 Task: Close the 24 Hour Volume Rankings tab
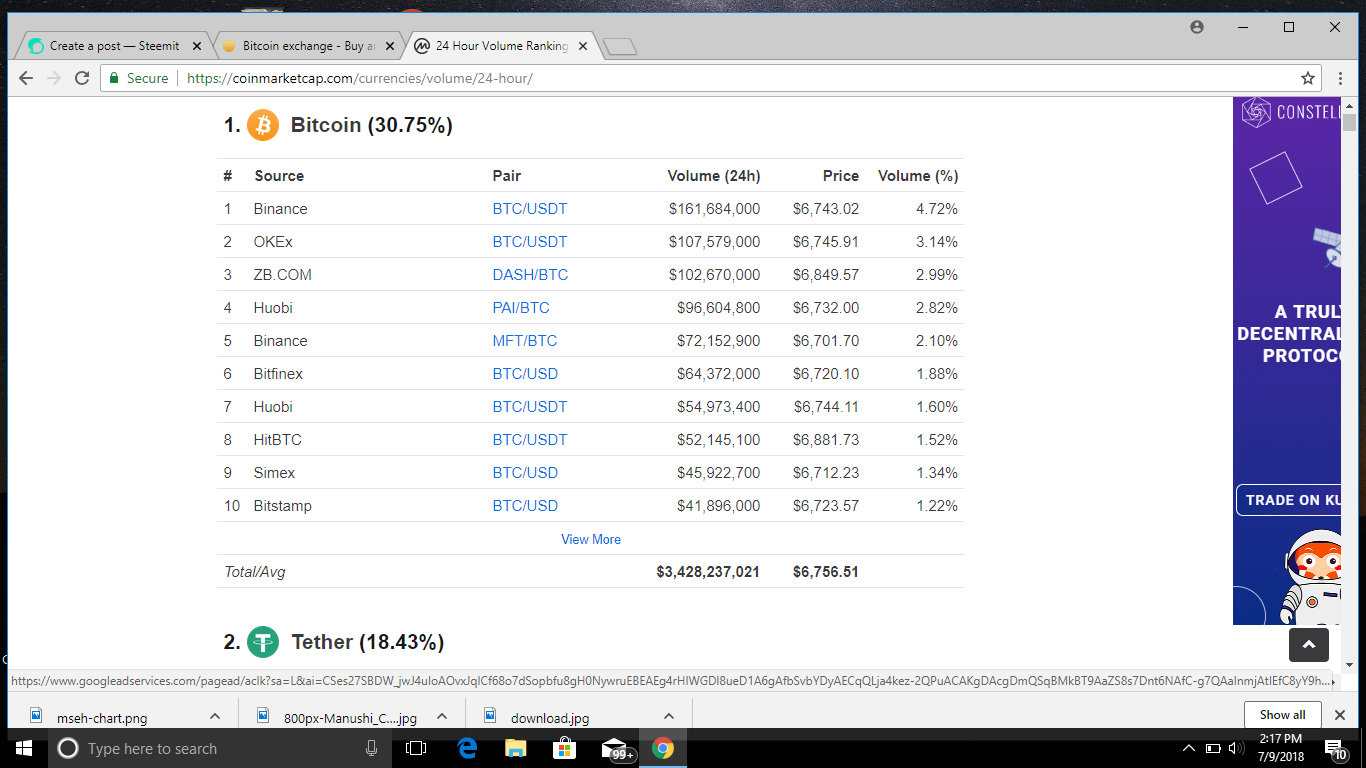click(x=582, y=46)
